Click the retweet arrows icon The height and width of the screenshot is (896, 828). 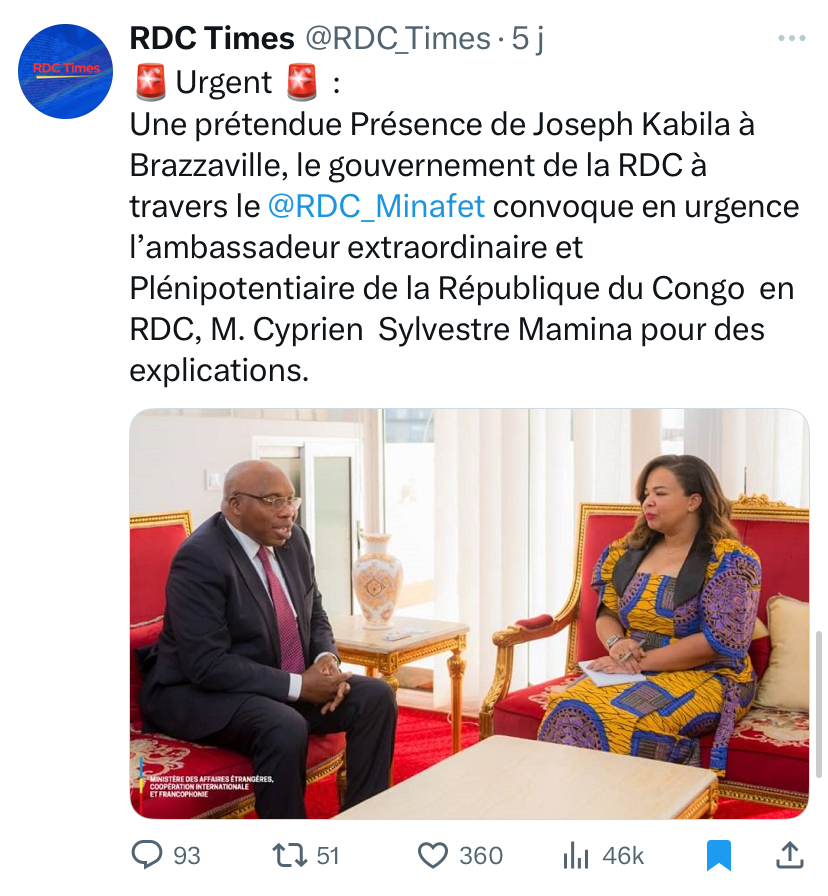coord(289,854)
